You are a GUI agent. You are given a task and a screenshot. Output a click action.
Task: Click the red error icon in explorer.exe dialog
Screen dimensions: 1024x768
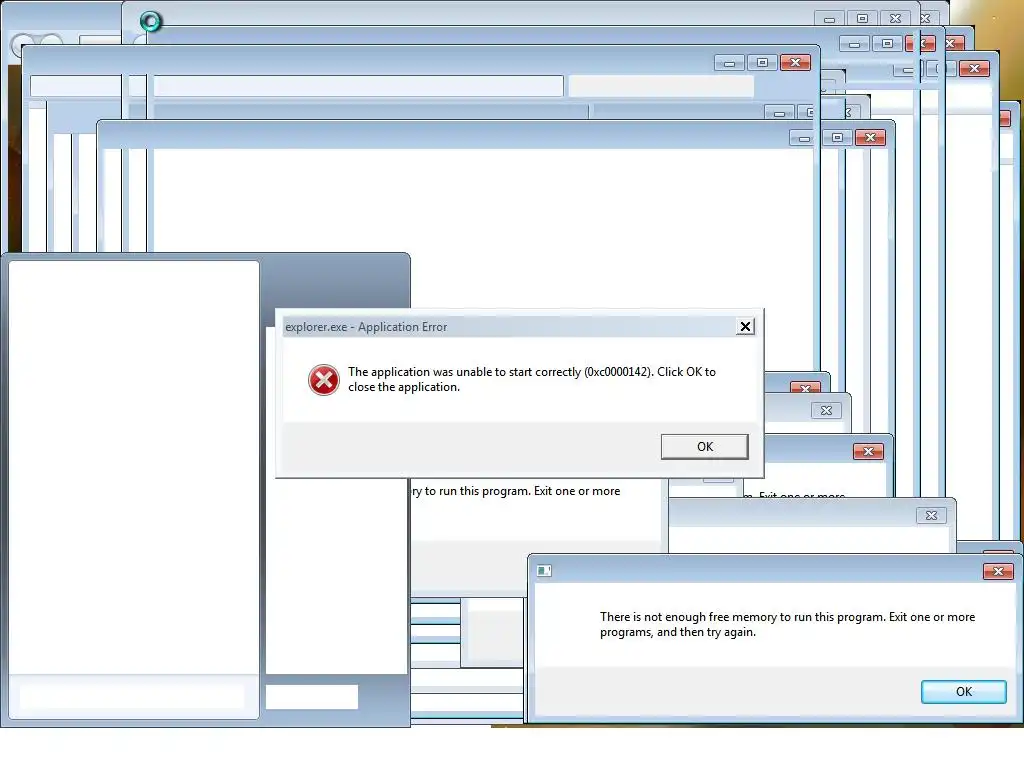323,380
